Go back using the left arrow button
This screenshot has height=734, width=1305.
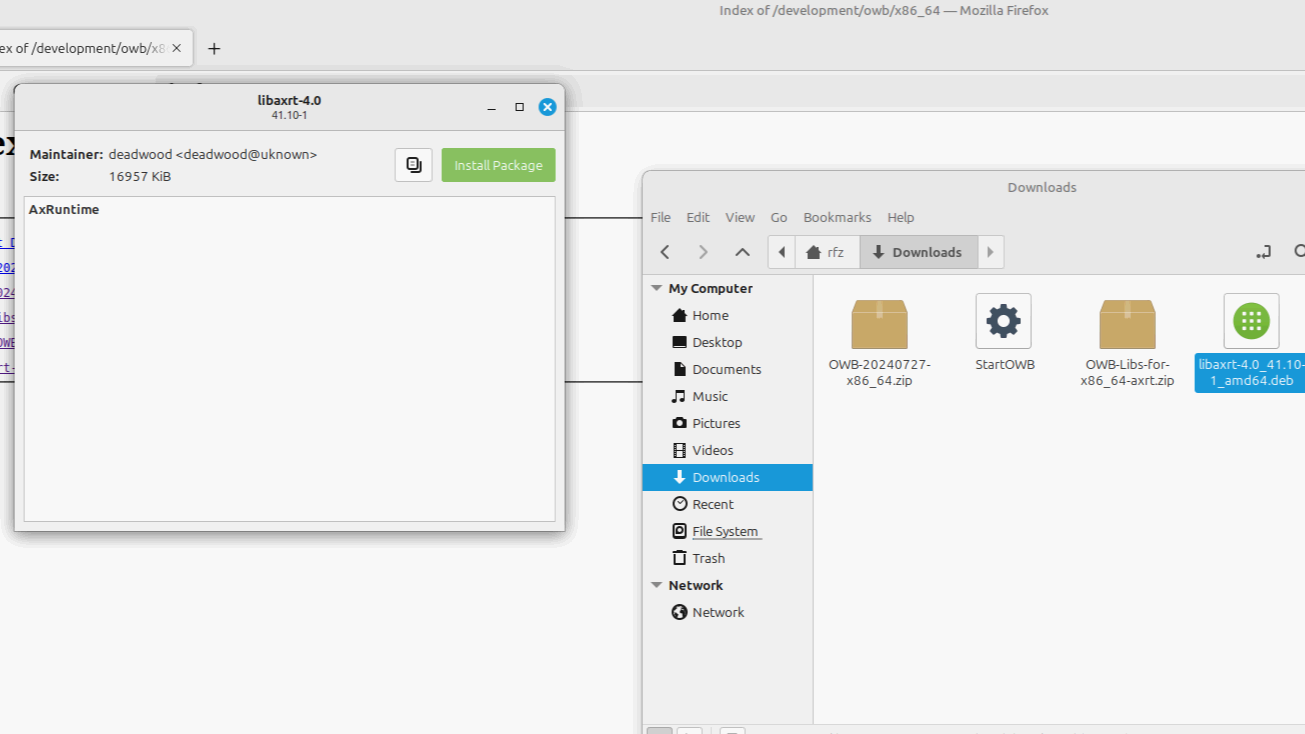click(665, 252)
